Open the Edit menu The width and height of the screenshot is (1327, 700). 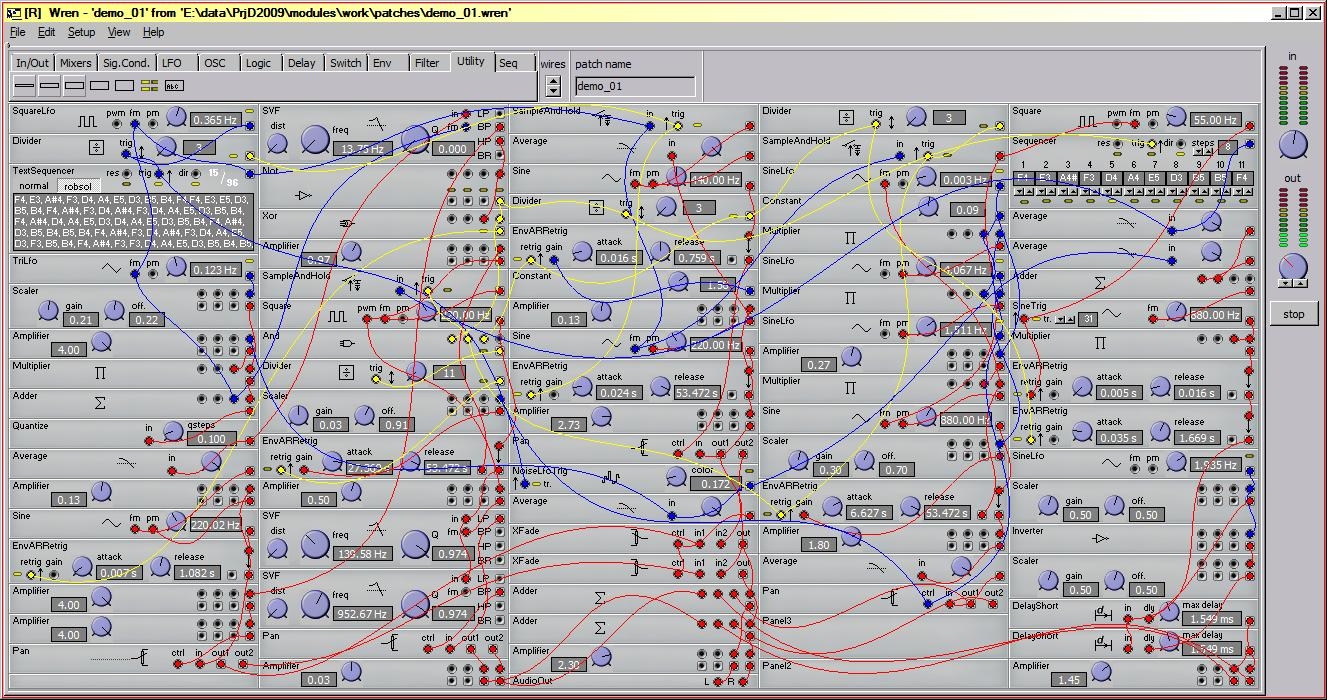point(47,32)
